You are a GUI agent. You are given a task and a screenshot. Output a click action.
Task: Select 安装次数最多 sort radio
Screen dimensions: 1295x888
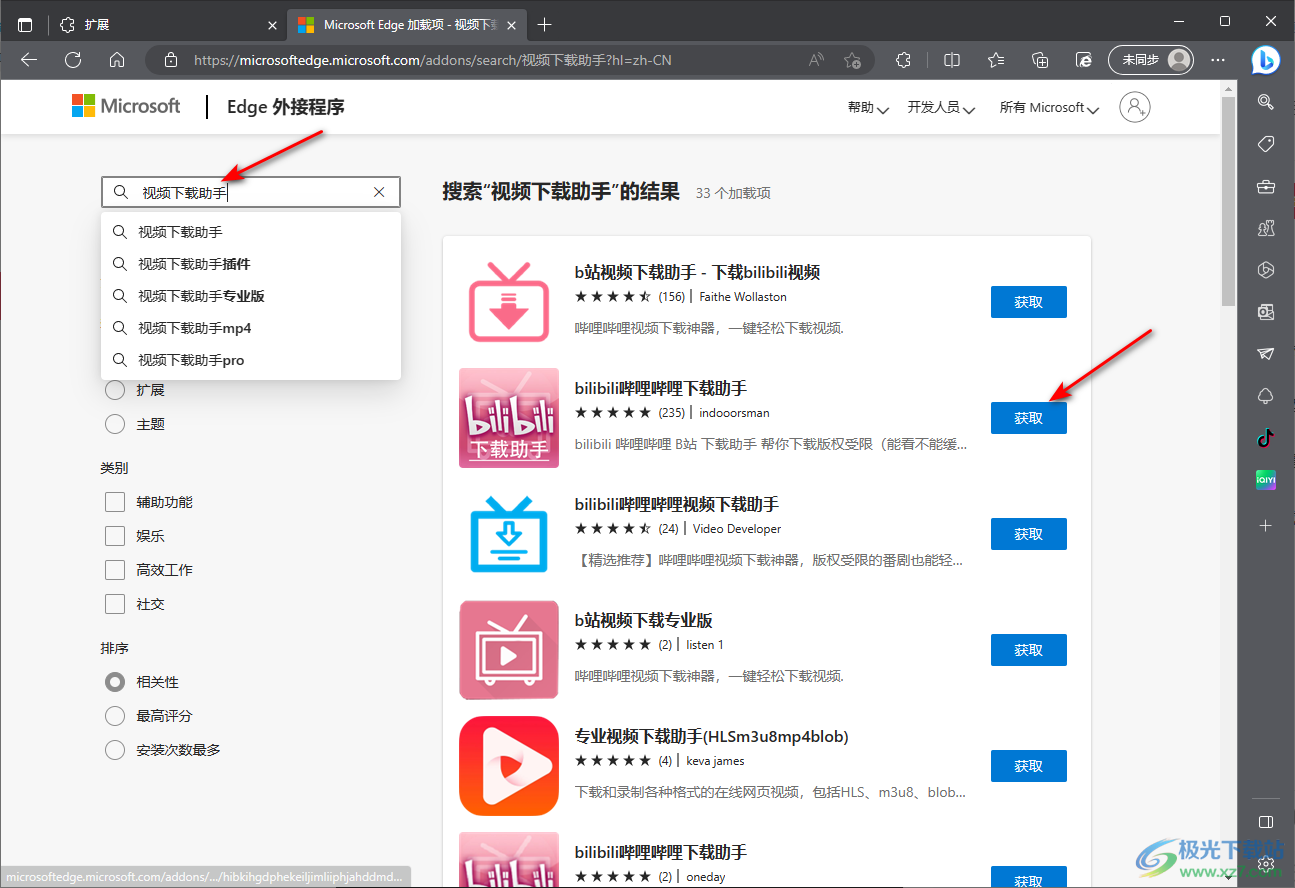click(115, 750)
